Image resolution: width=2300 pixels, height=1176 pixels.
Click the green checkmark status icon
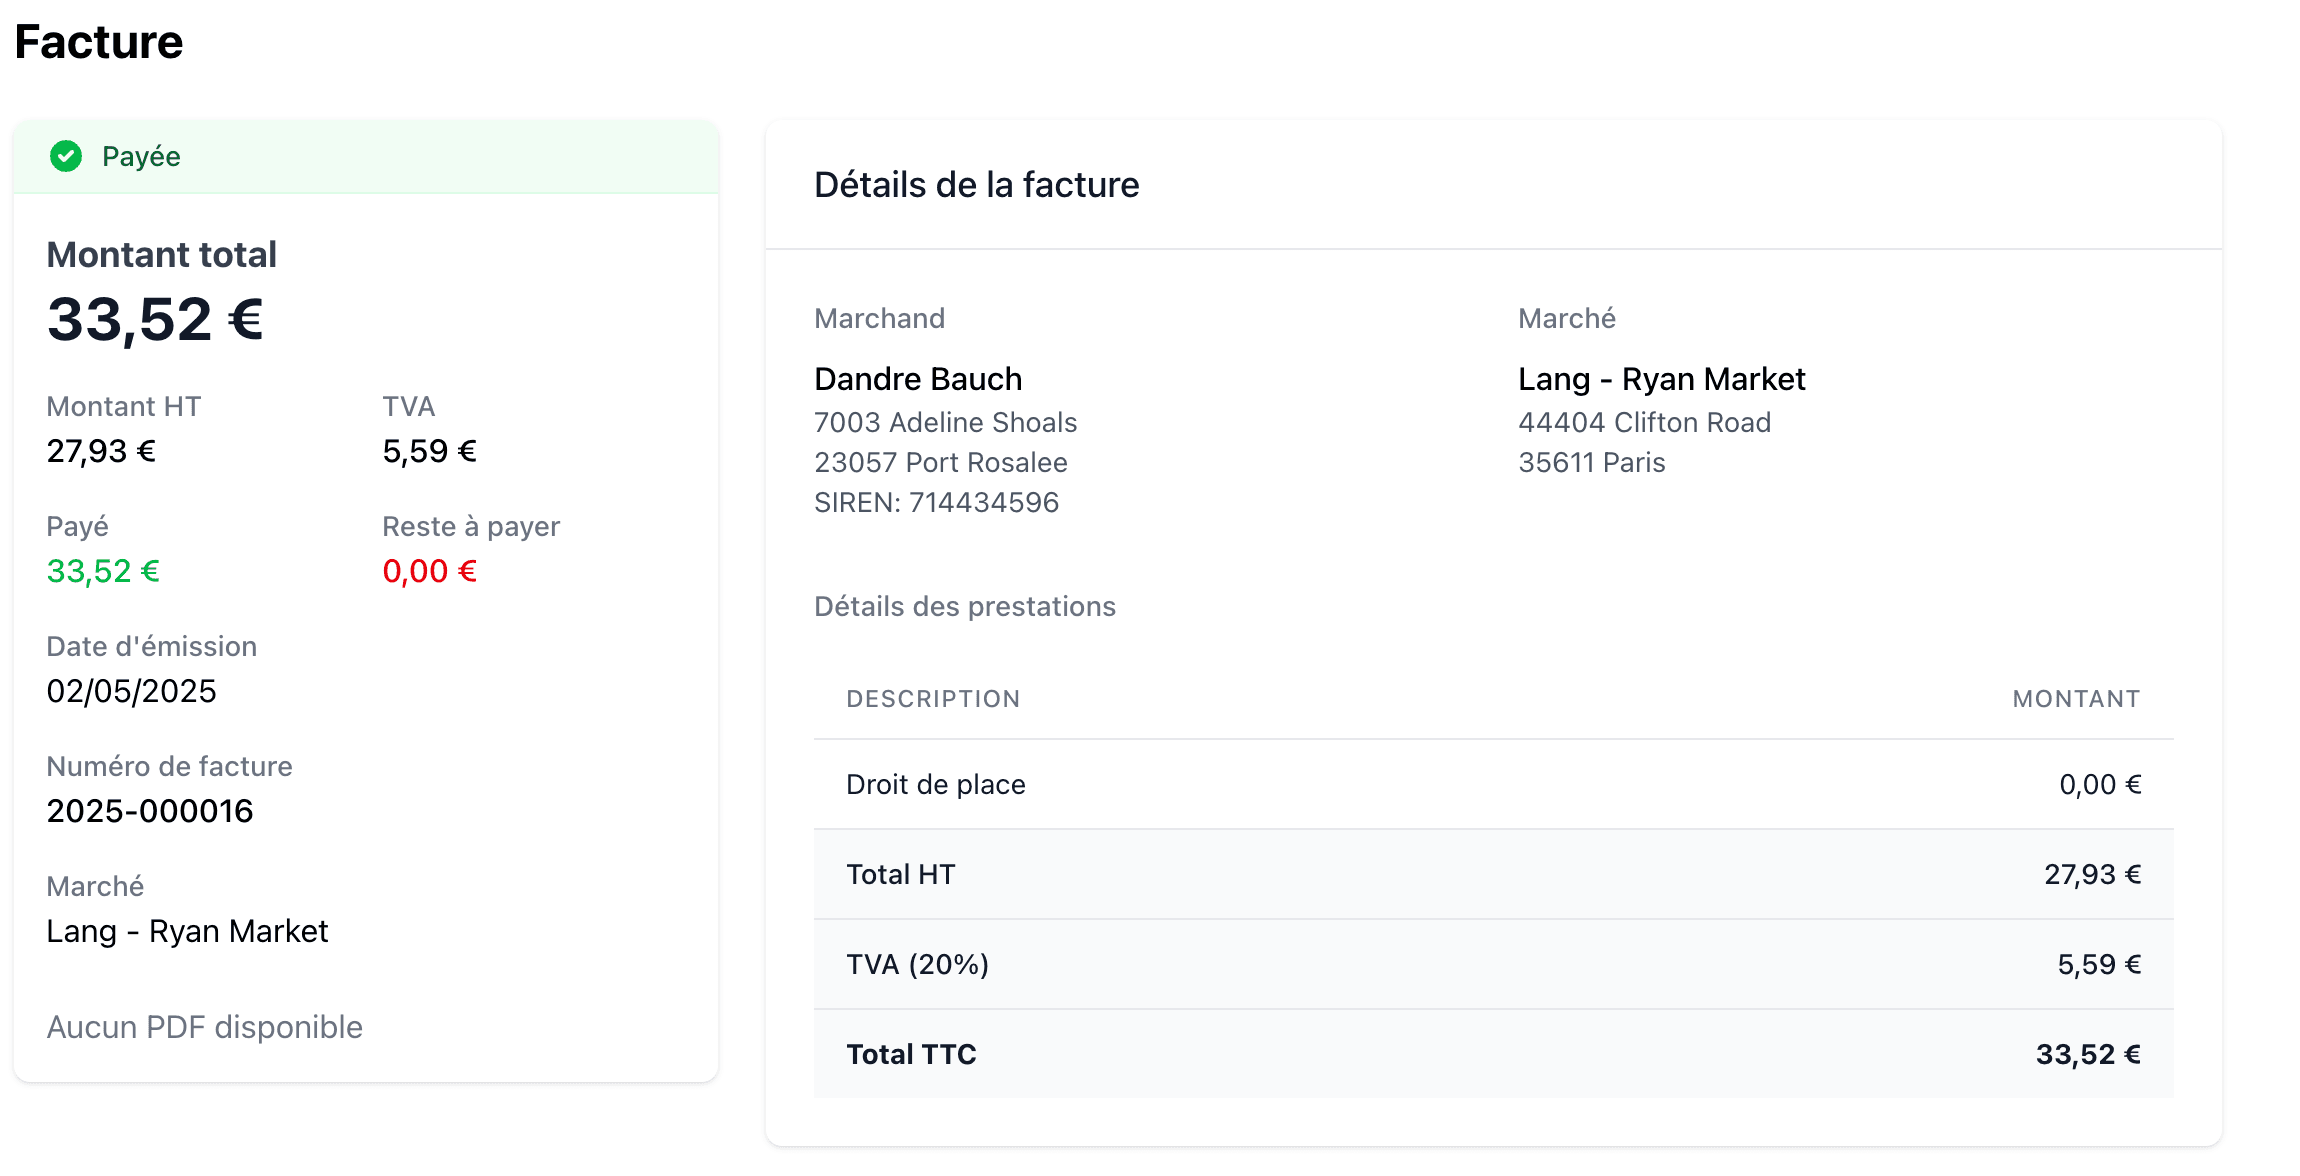point(66,156)
